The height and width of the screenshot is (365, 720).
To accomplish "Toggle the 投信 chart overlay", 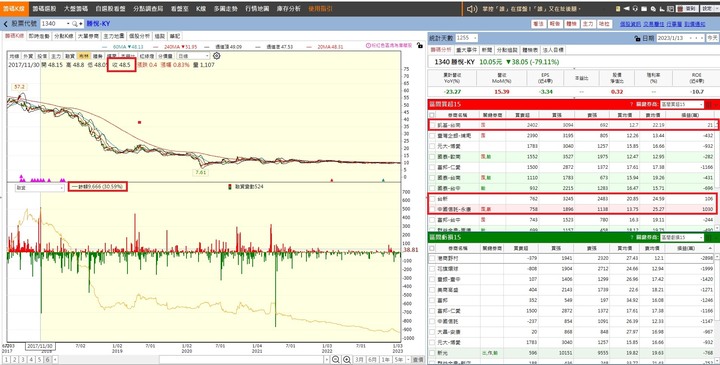I will pyautogui.click(x=42, y=56).
